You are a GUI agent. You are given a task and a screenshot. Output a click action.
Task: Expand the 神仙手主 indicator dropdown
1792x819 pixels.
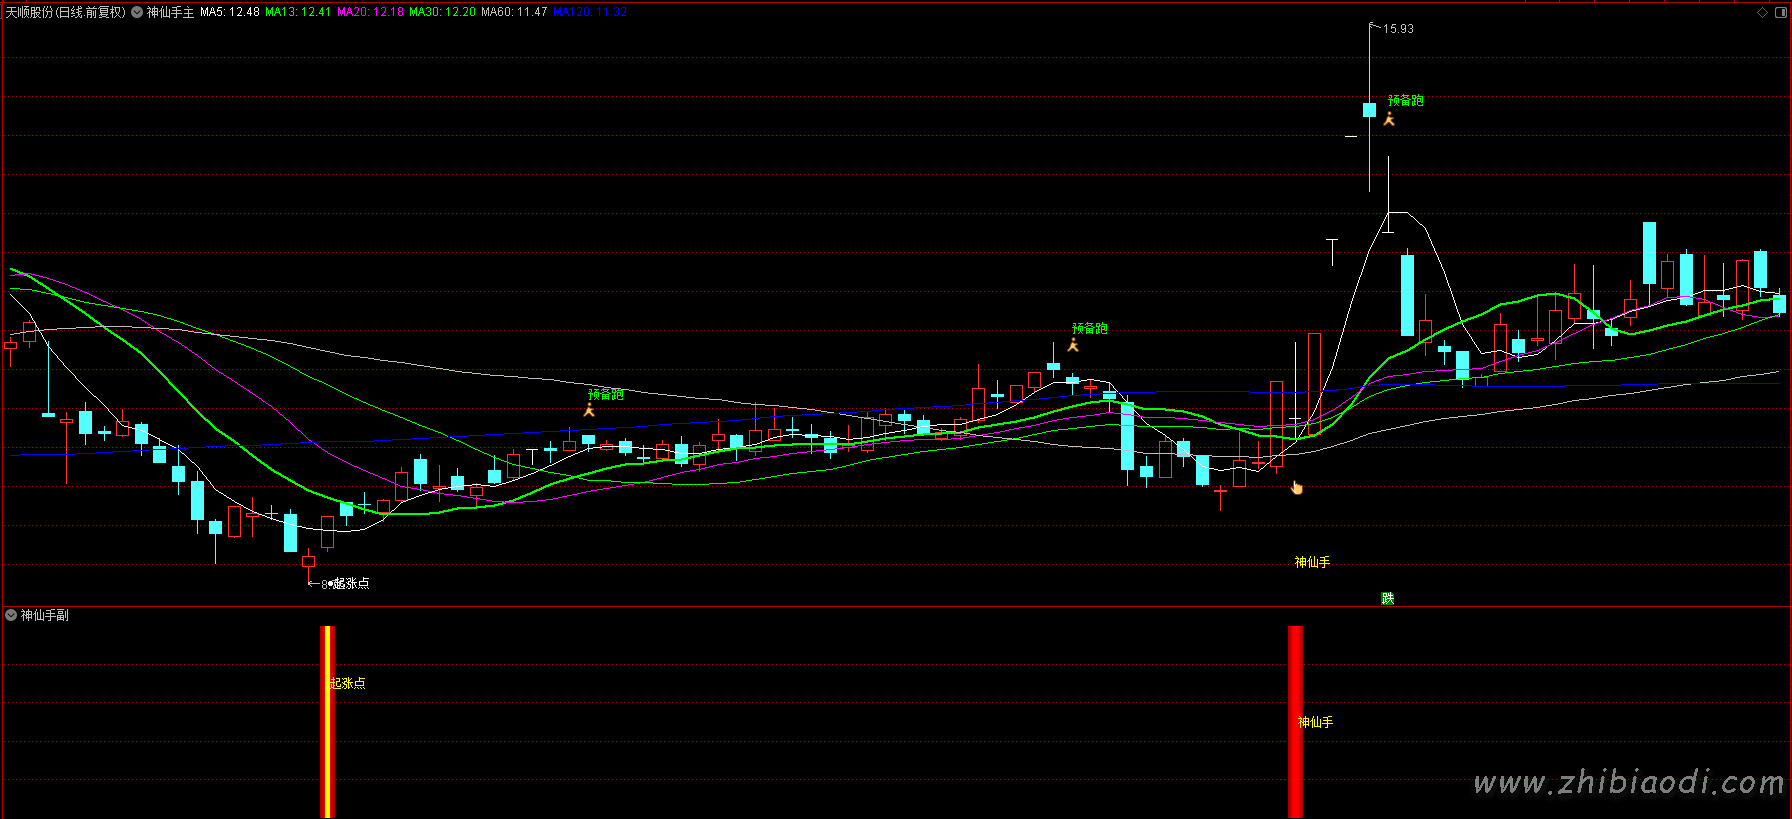pos(137,12)
